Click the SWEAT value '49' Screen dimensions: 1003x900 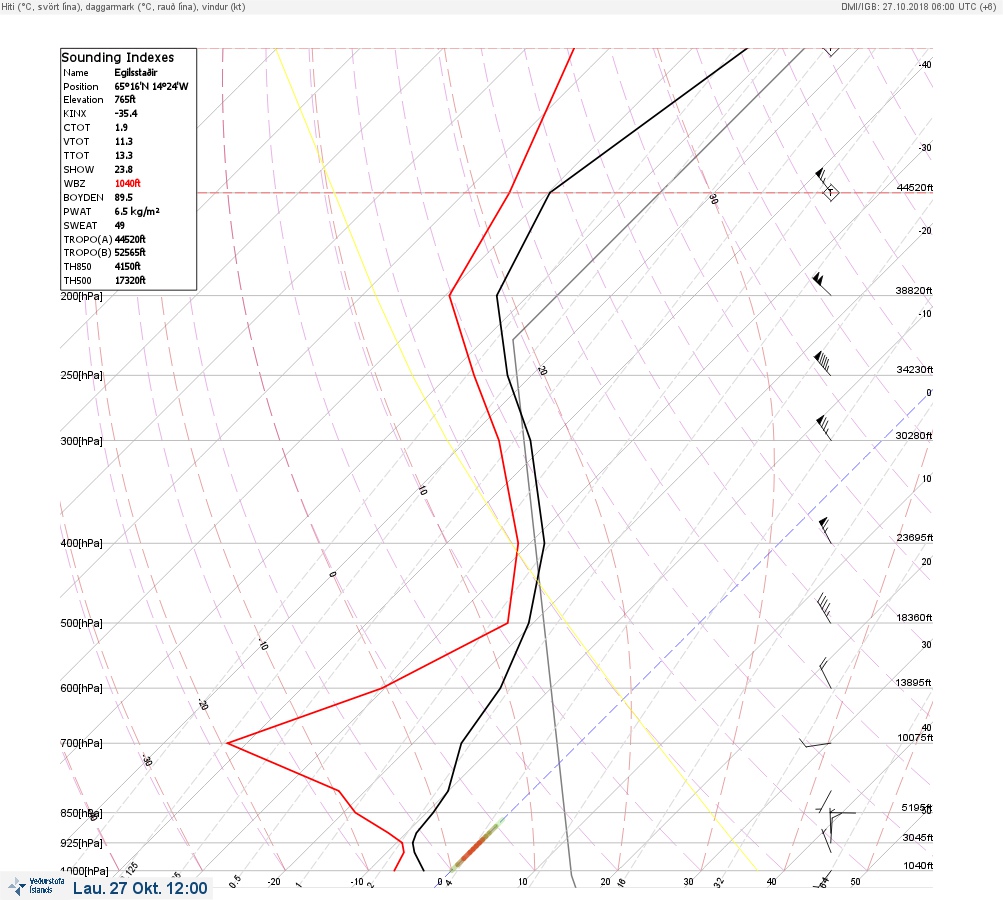click(x=120, y=225)
